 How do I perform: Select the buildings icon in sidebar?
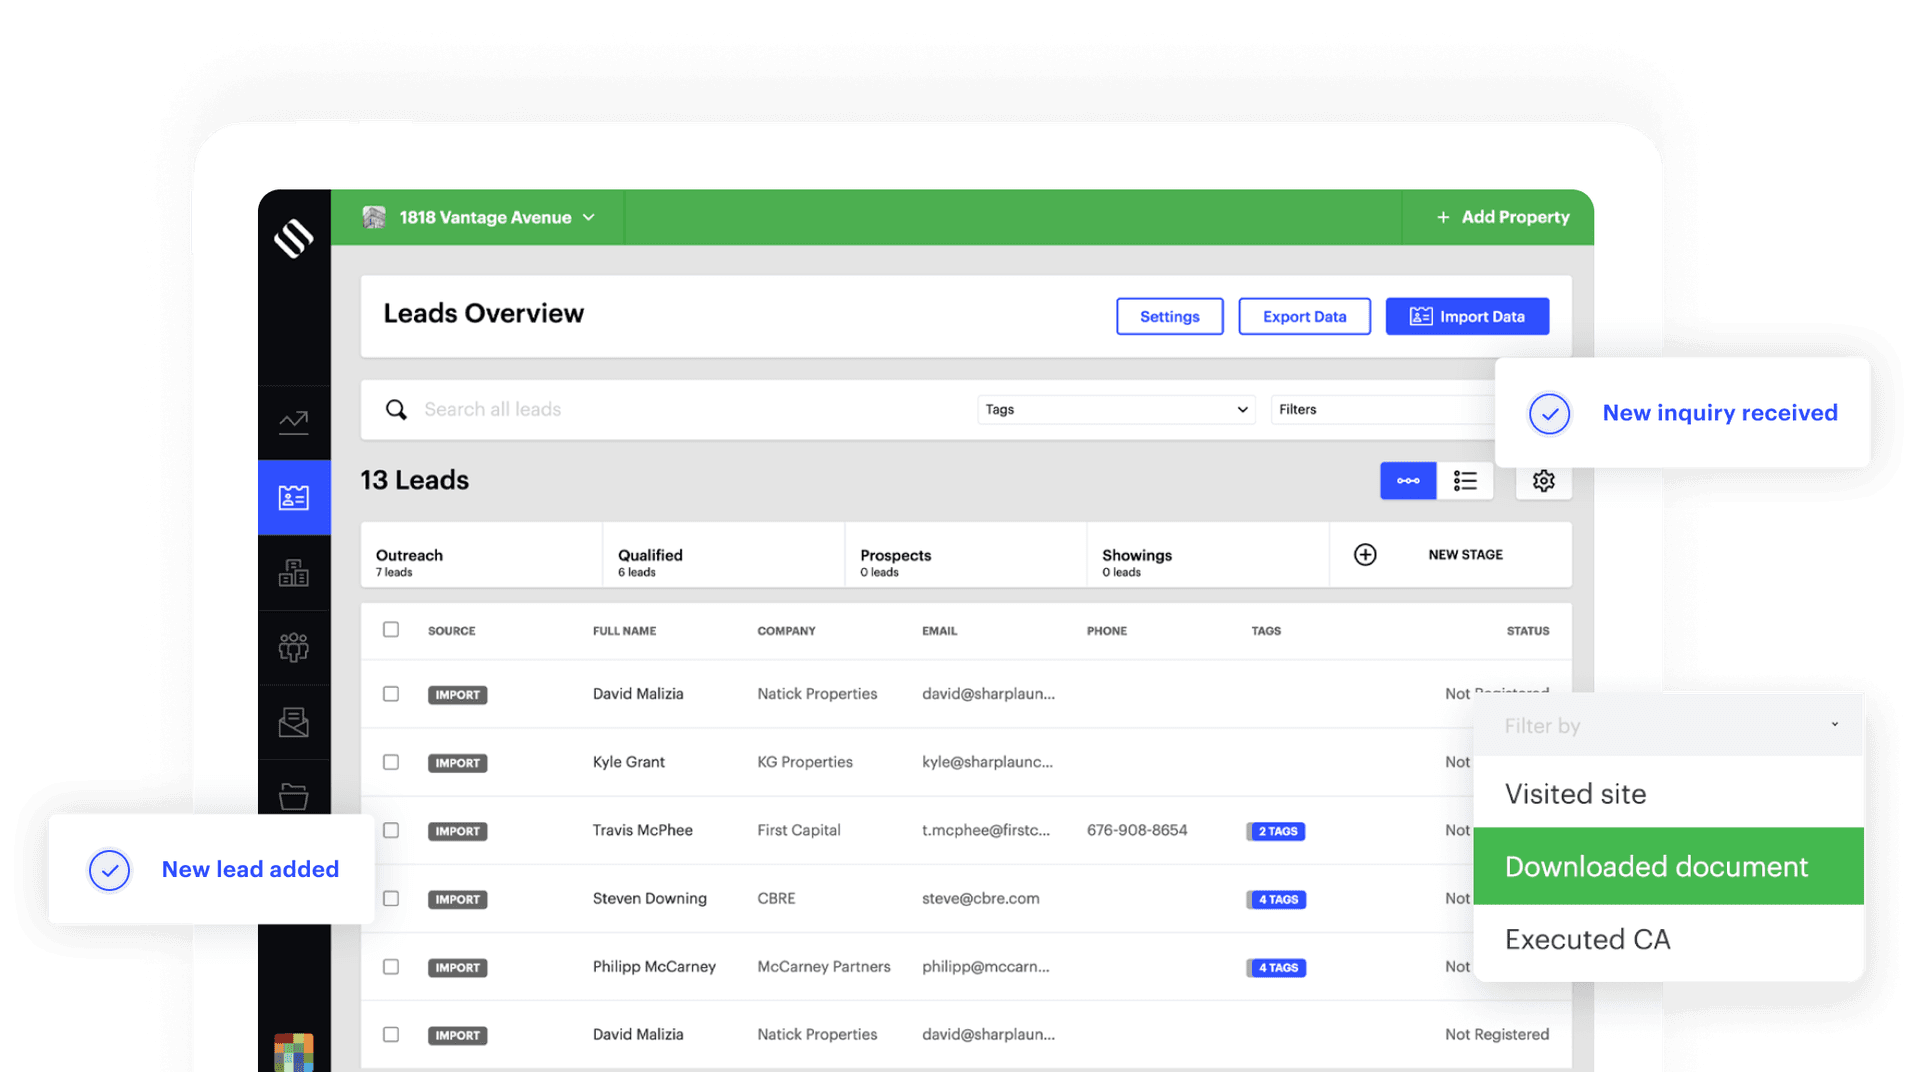293,573
